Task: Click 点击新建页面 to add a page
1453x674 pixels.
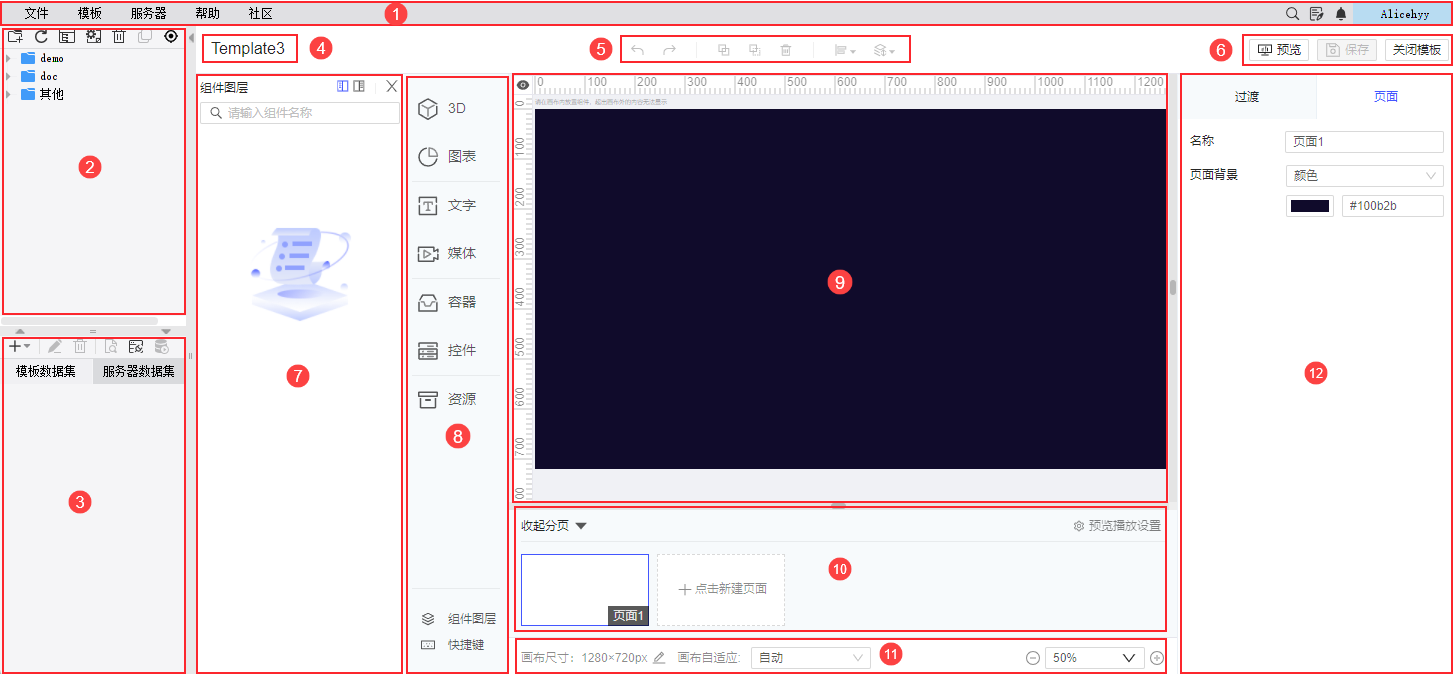Action: tap(721, 590)
